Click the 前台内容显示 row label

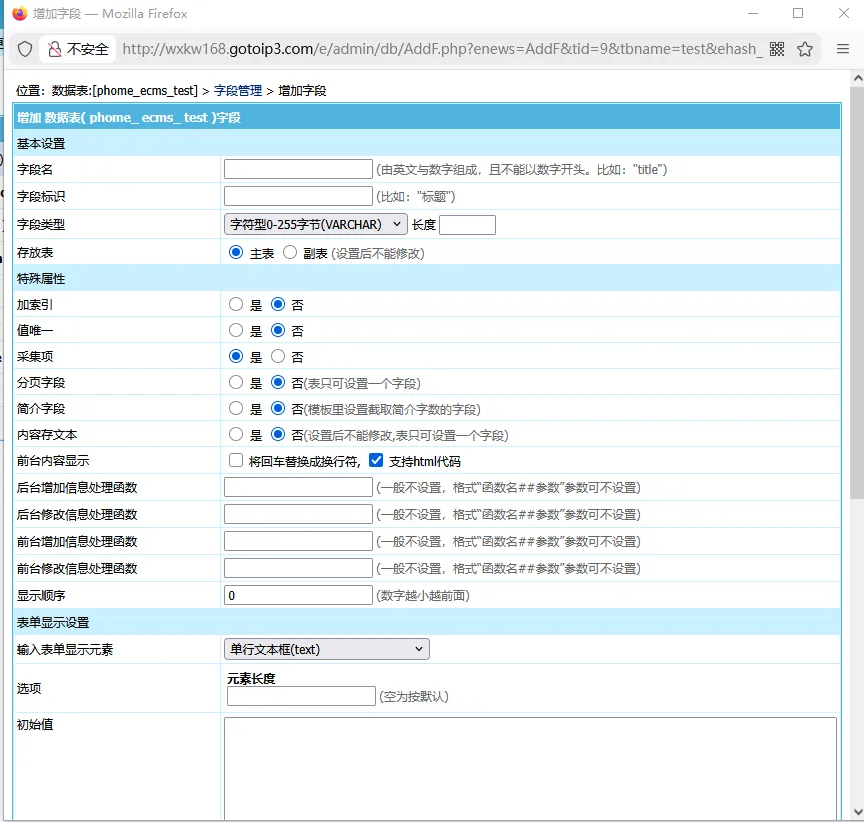[53, 461]
